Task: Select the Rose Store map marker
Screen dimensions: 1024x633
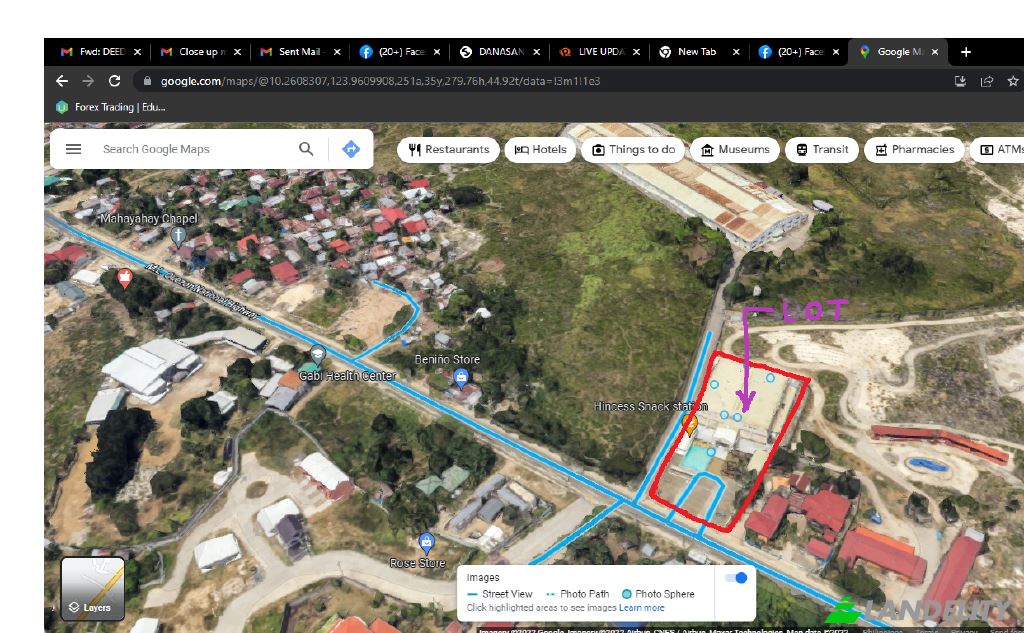Action: [x=427, y=543]
